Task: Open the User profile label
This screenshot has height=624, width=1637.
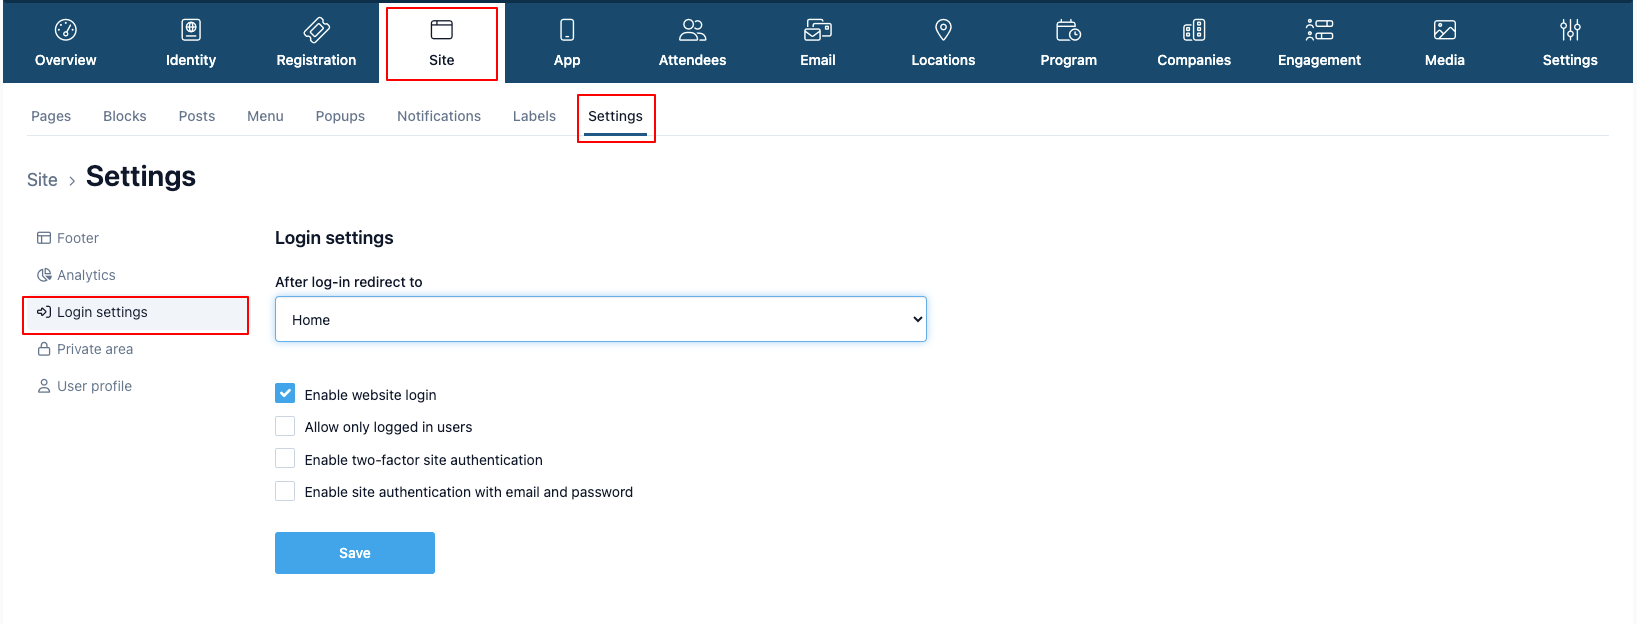Action: [x=94, y=386]
